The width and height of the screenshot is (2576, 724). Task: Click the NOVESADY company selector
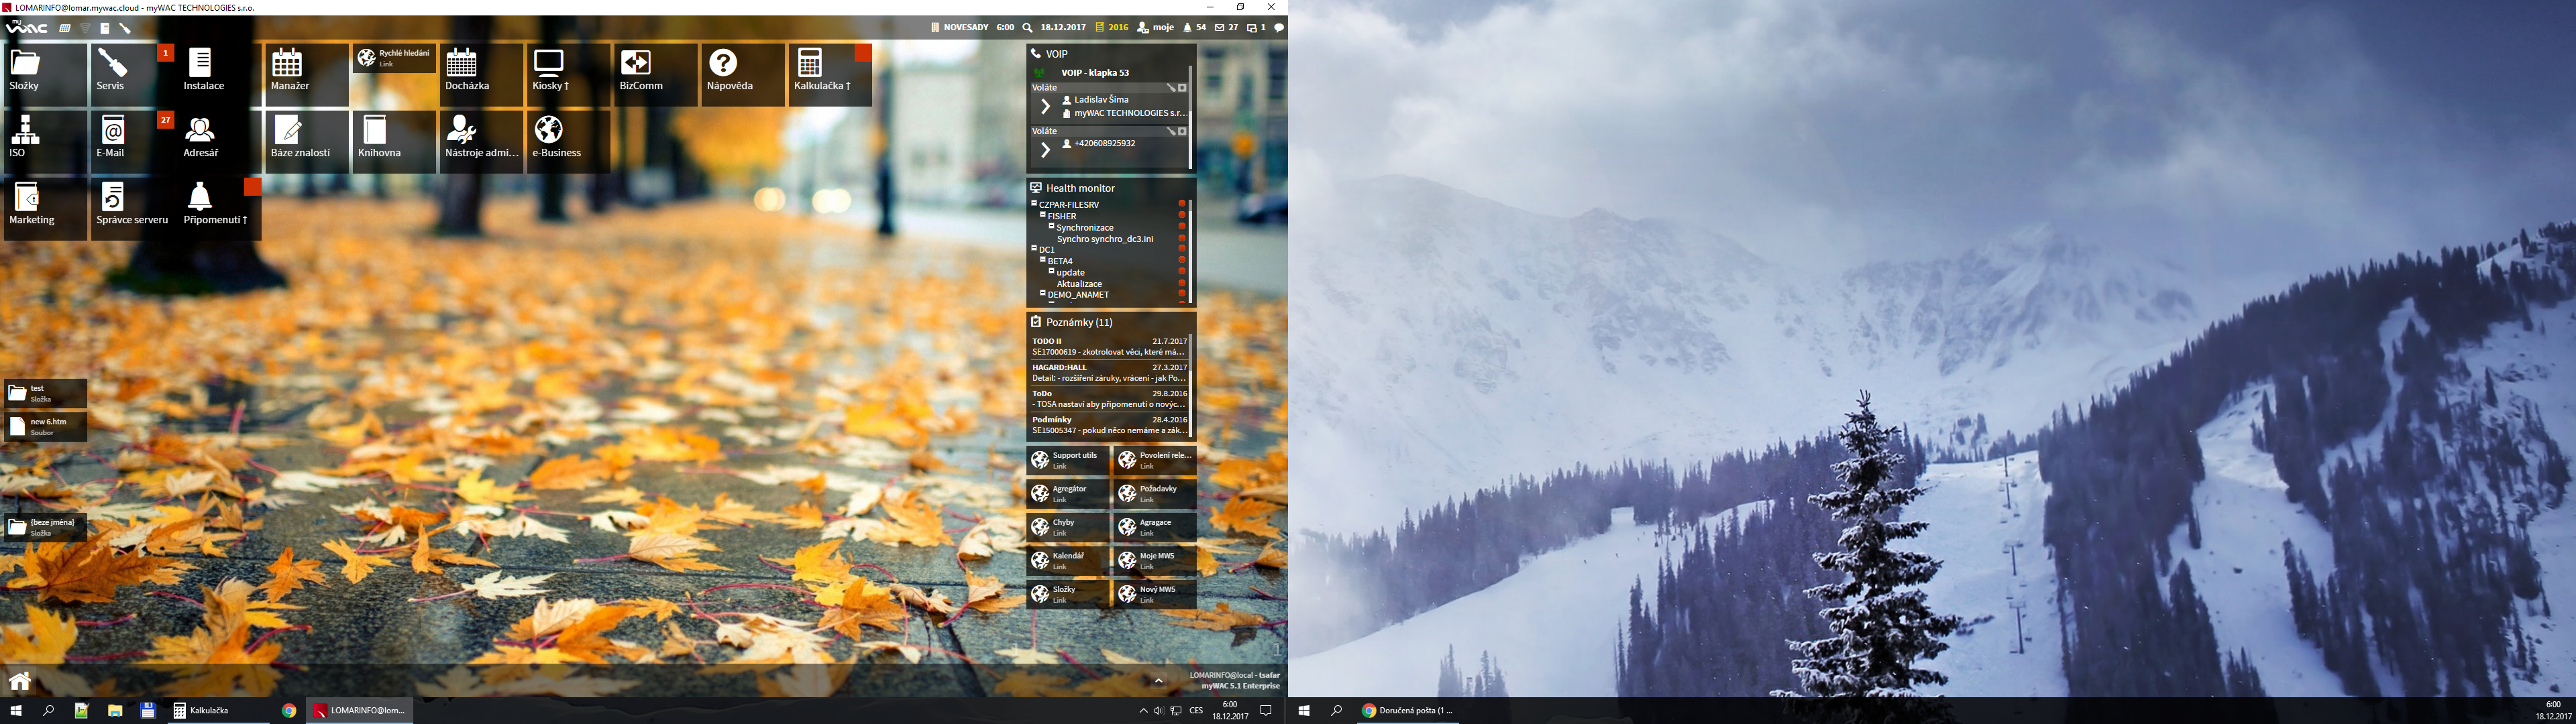point(959,28)
